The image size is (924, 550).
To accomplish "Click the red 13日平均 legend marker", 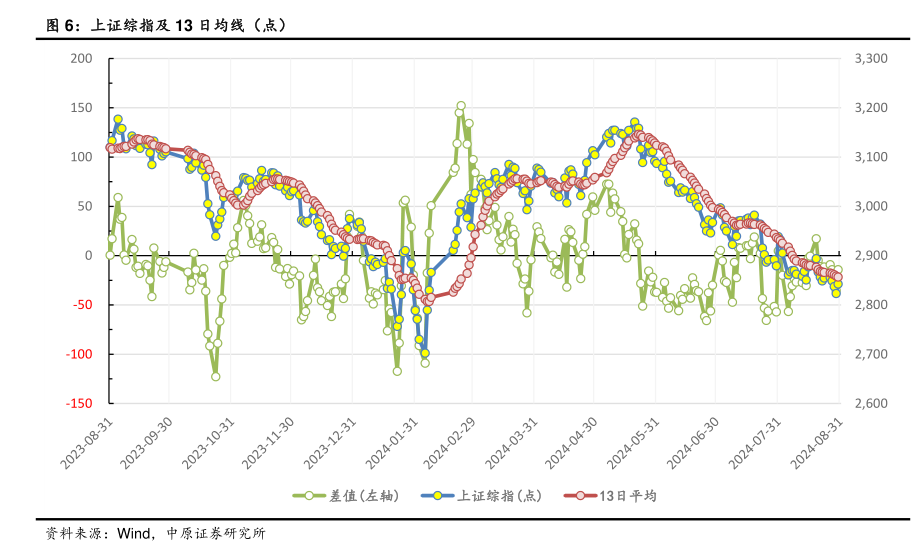I will 578,495.
